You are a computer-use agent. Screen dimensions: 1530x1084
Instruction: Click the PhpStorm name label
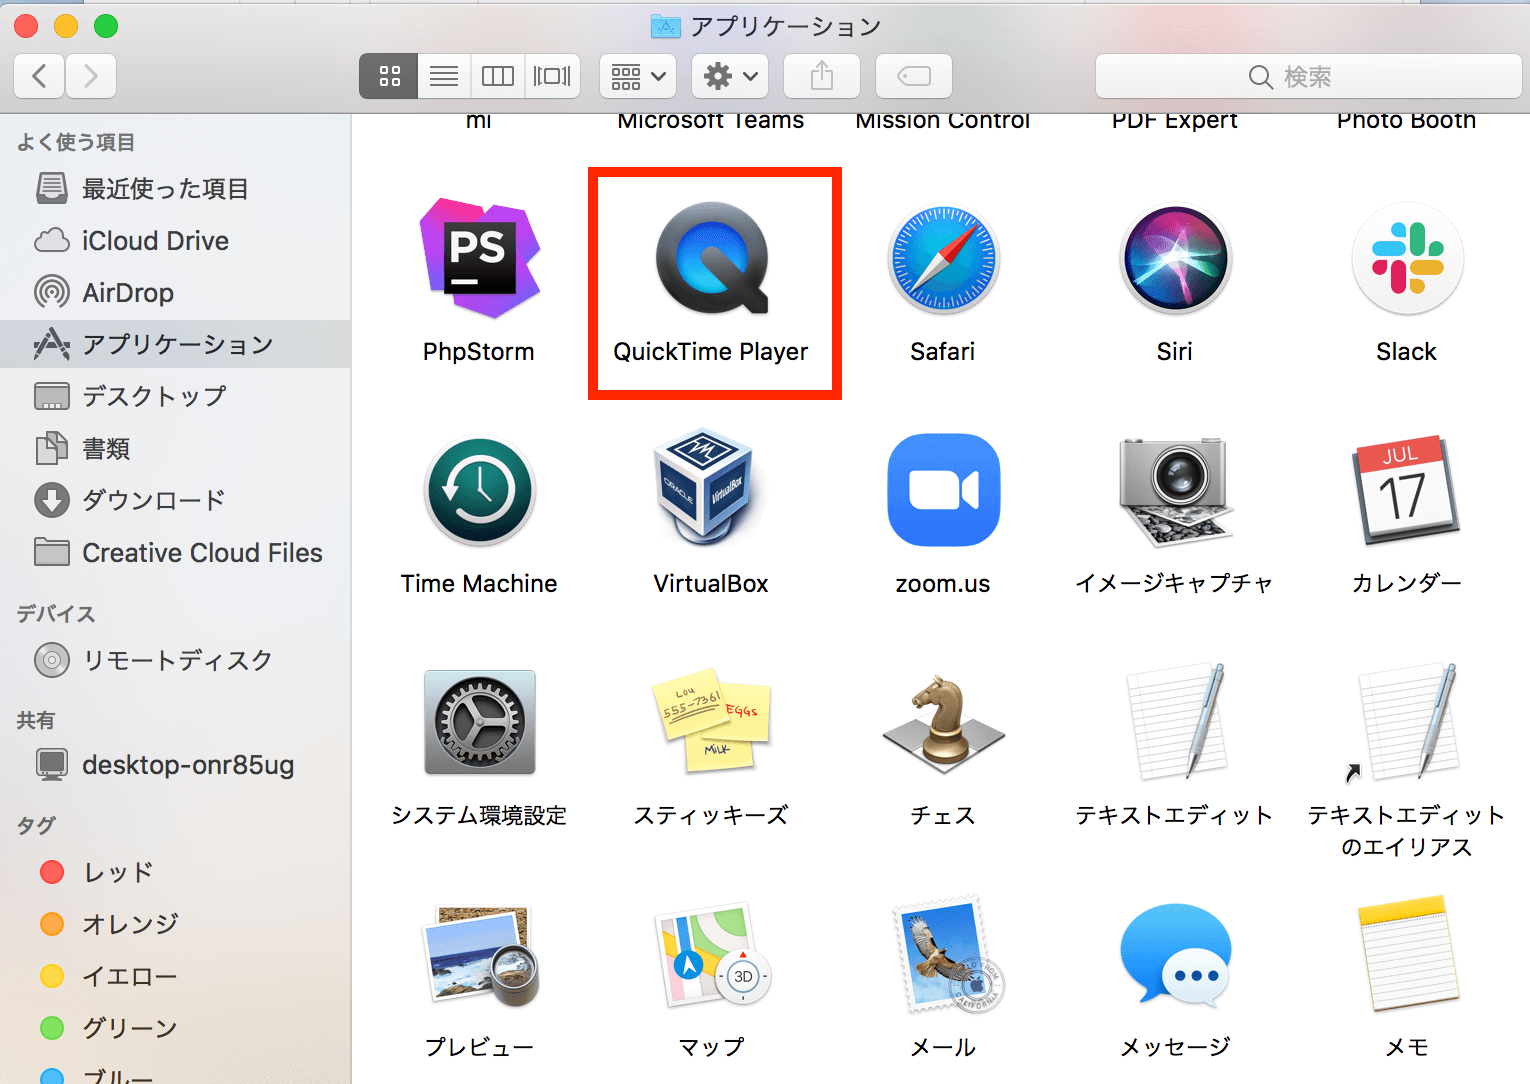pyautogui.click(x=479, y=352)
